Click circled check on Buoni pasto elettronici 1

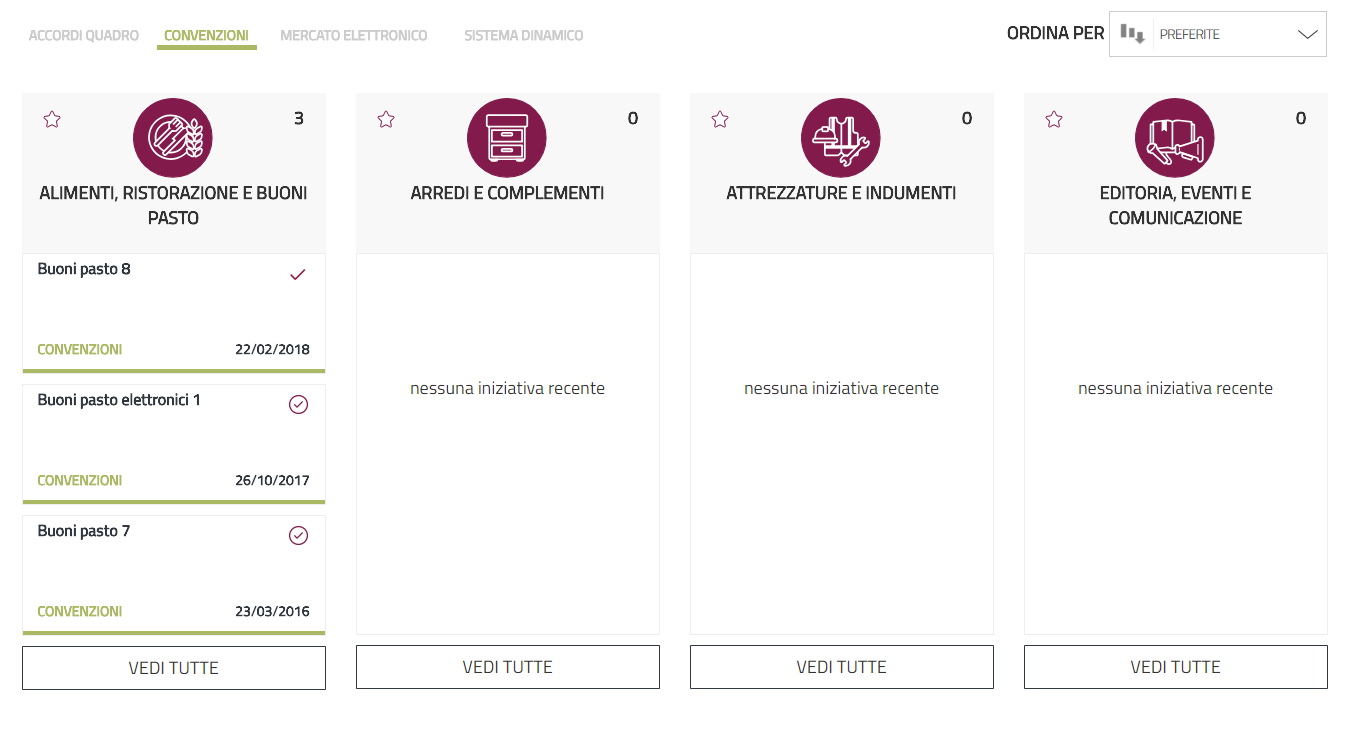pyautogui.click(x=298, y=405)
